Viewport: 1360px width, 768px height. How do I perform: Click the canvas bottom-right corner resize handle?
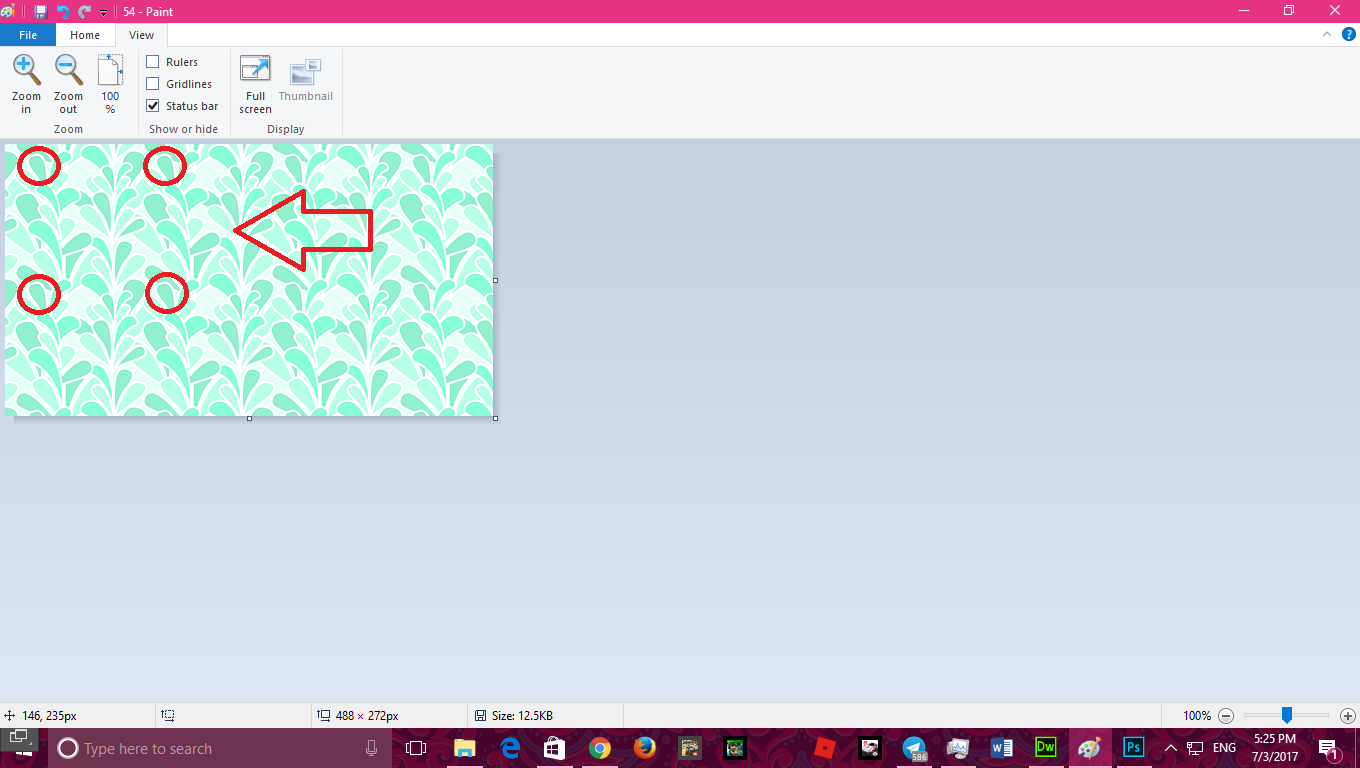coord(495,418)
